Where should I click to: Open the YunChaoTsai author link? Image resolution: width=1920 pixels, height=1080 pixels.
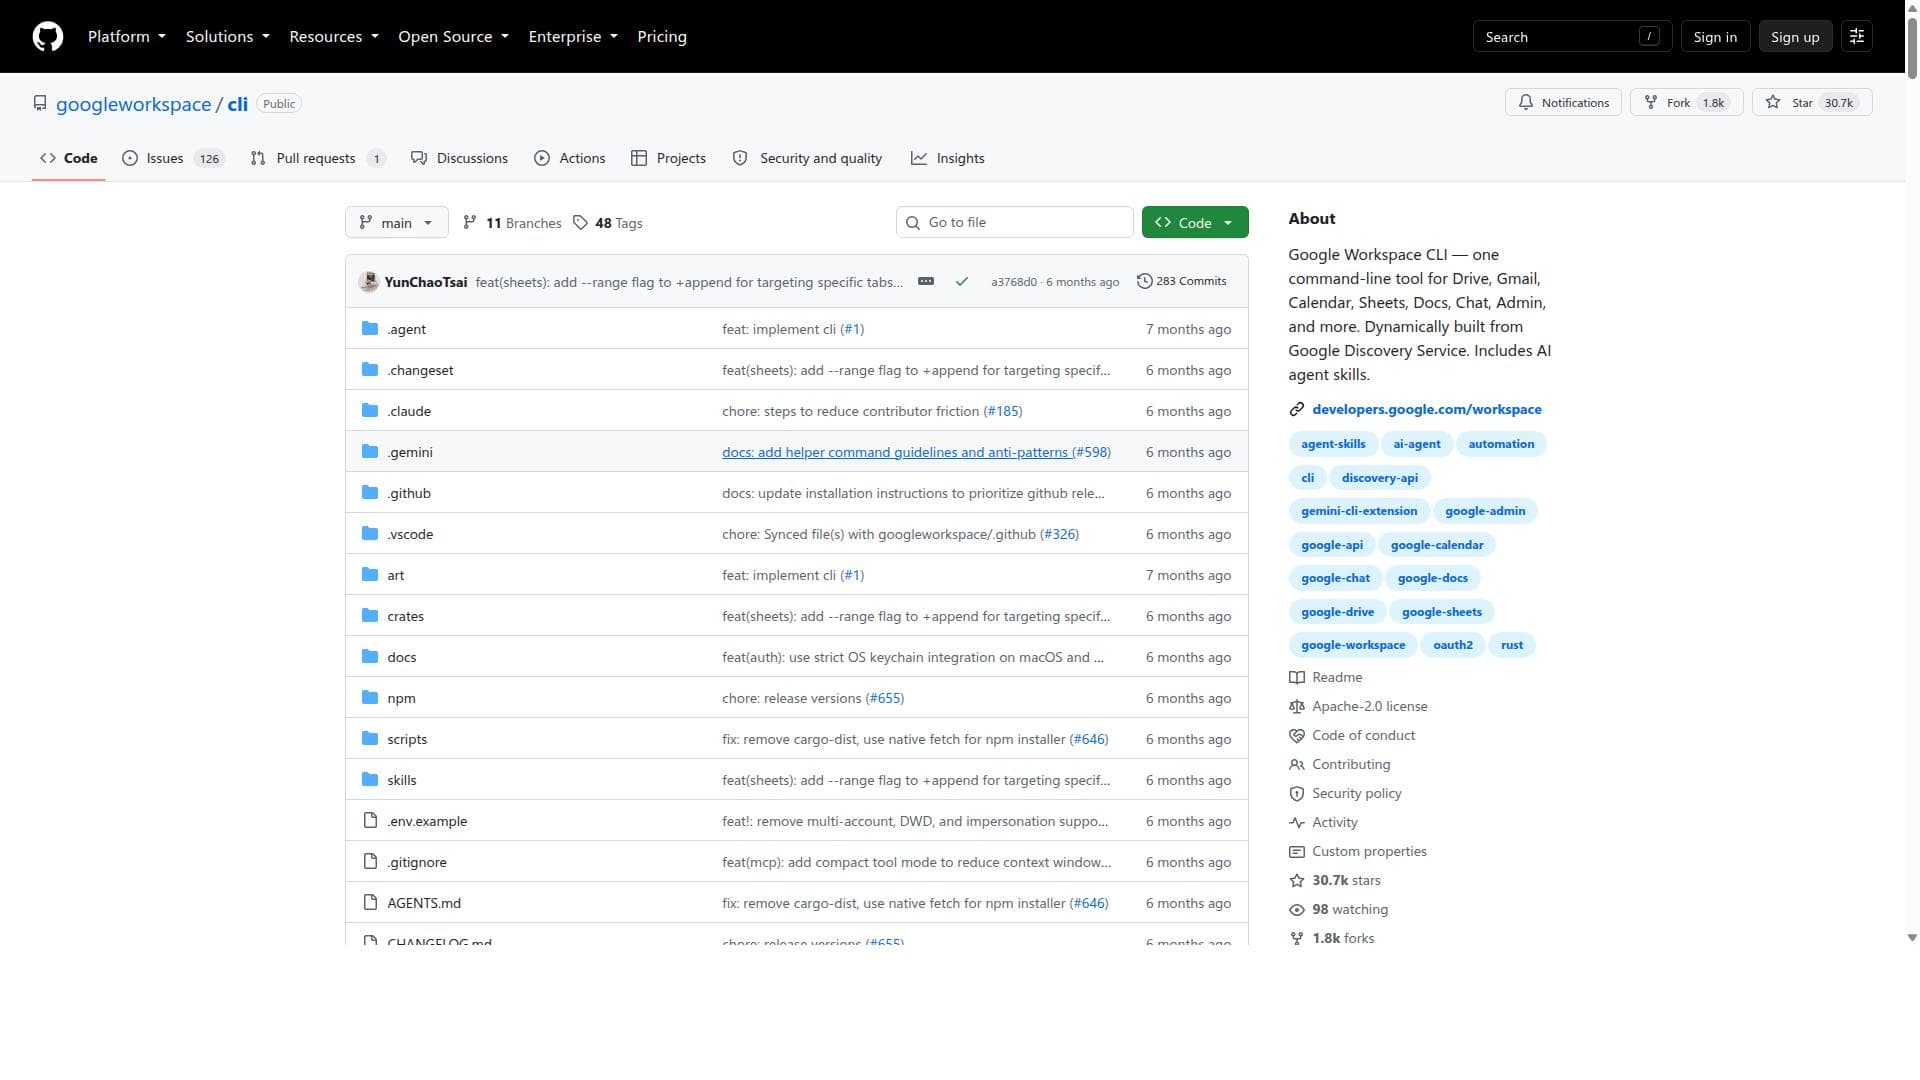click(x=425, y=282)
